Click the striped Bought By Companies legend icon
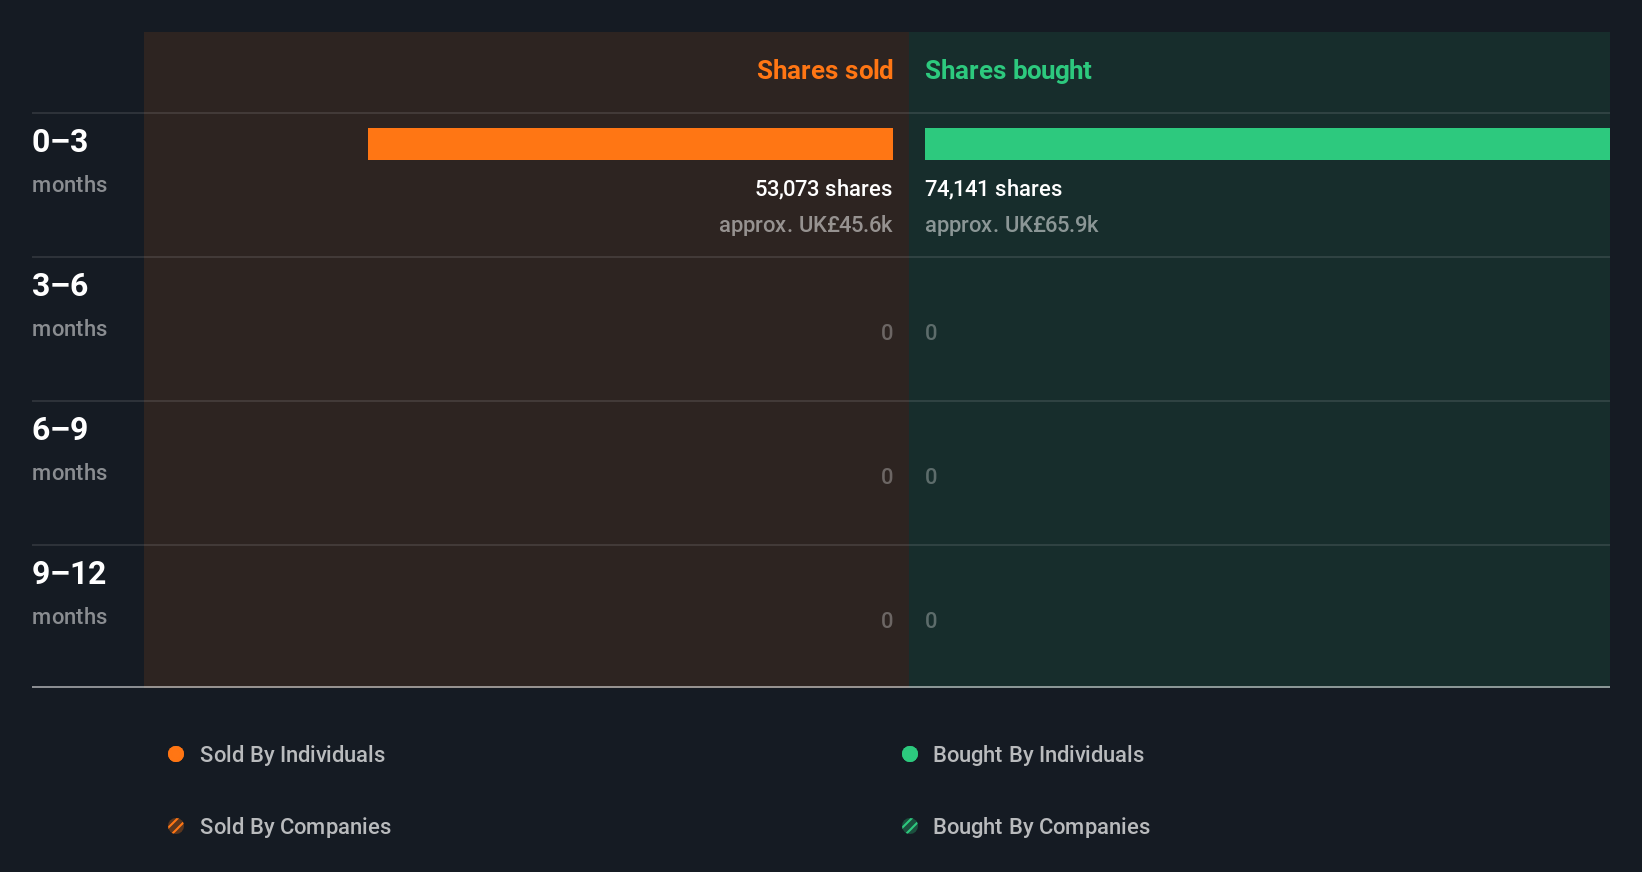The image size is (1642, 872). coord(910,826)
